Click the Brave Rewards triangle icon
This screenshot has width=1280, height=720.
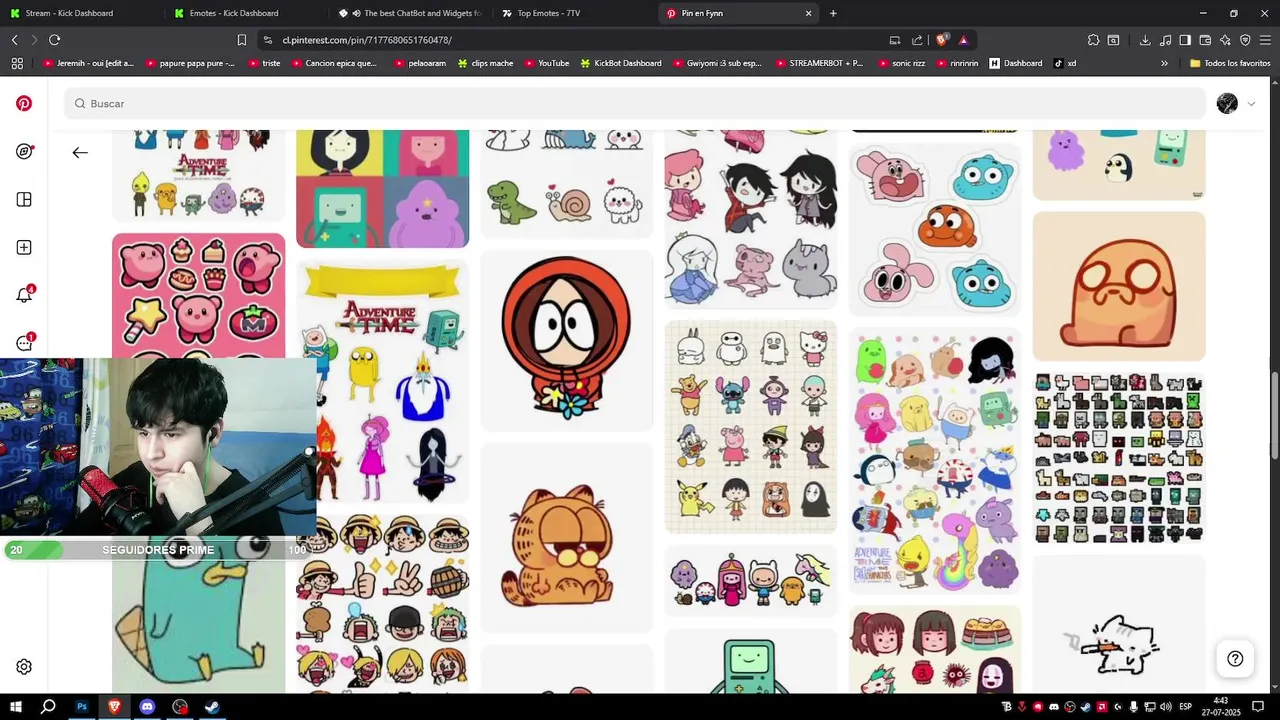[x=964, y=40]
